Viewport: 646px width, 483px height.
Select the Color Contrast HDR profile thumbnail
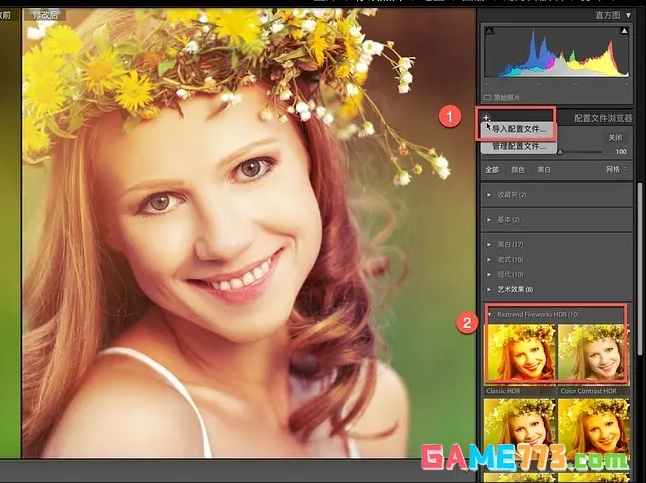pyautogui.click(x=594, y=354)
